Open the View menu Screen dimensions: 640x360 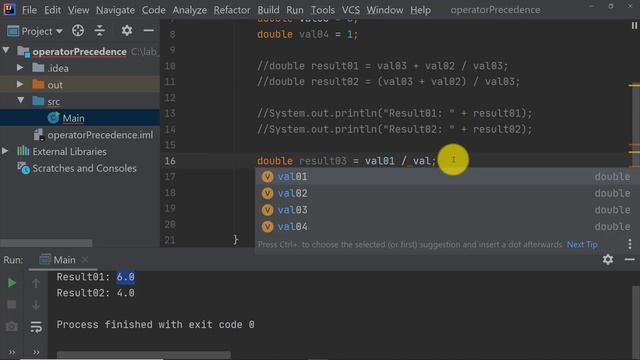pyautogui.click(x=78, y=10)
